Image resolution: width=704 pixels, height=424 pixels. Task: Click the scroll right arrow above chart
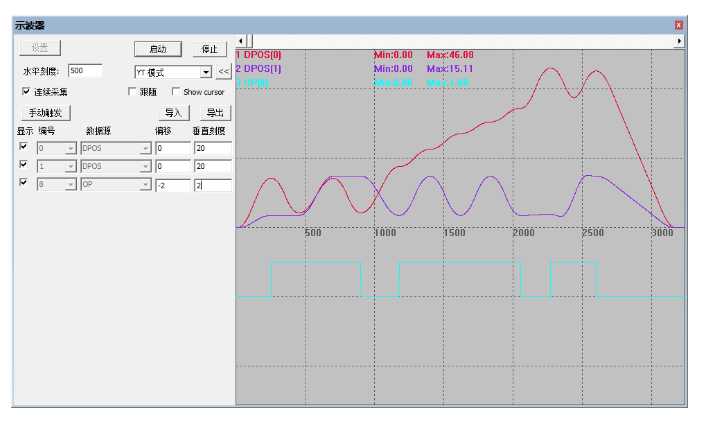click(679, 41)
